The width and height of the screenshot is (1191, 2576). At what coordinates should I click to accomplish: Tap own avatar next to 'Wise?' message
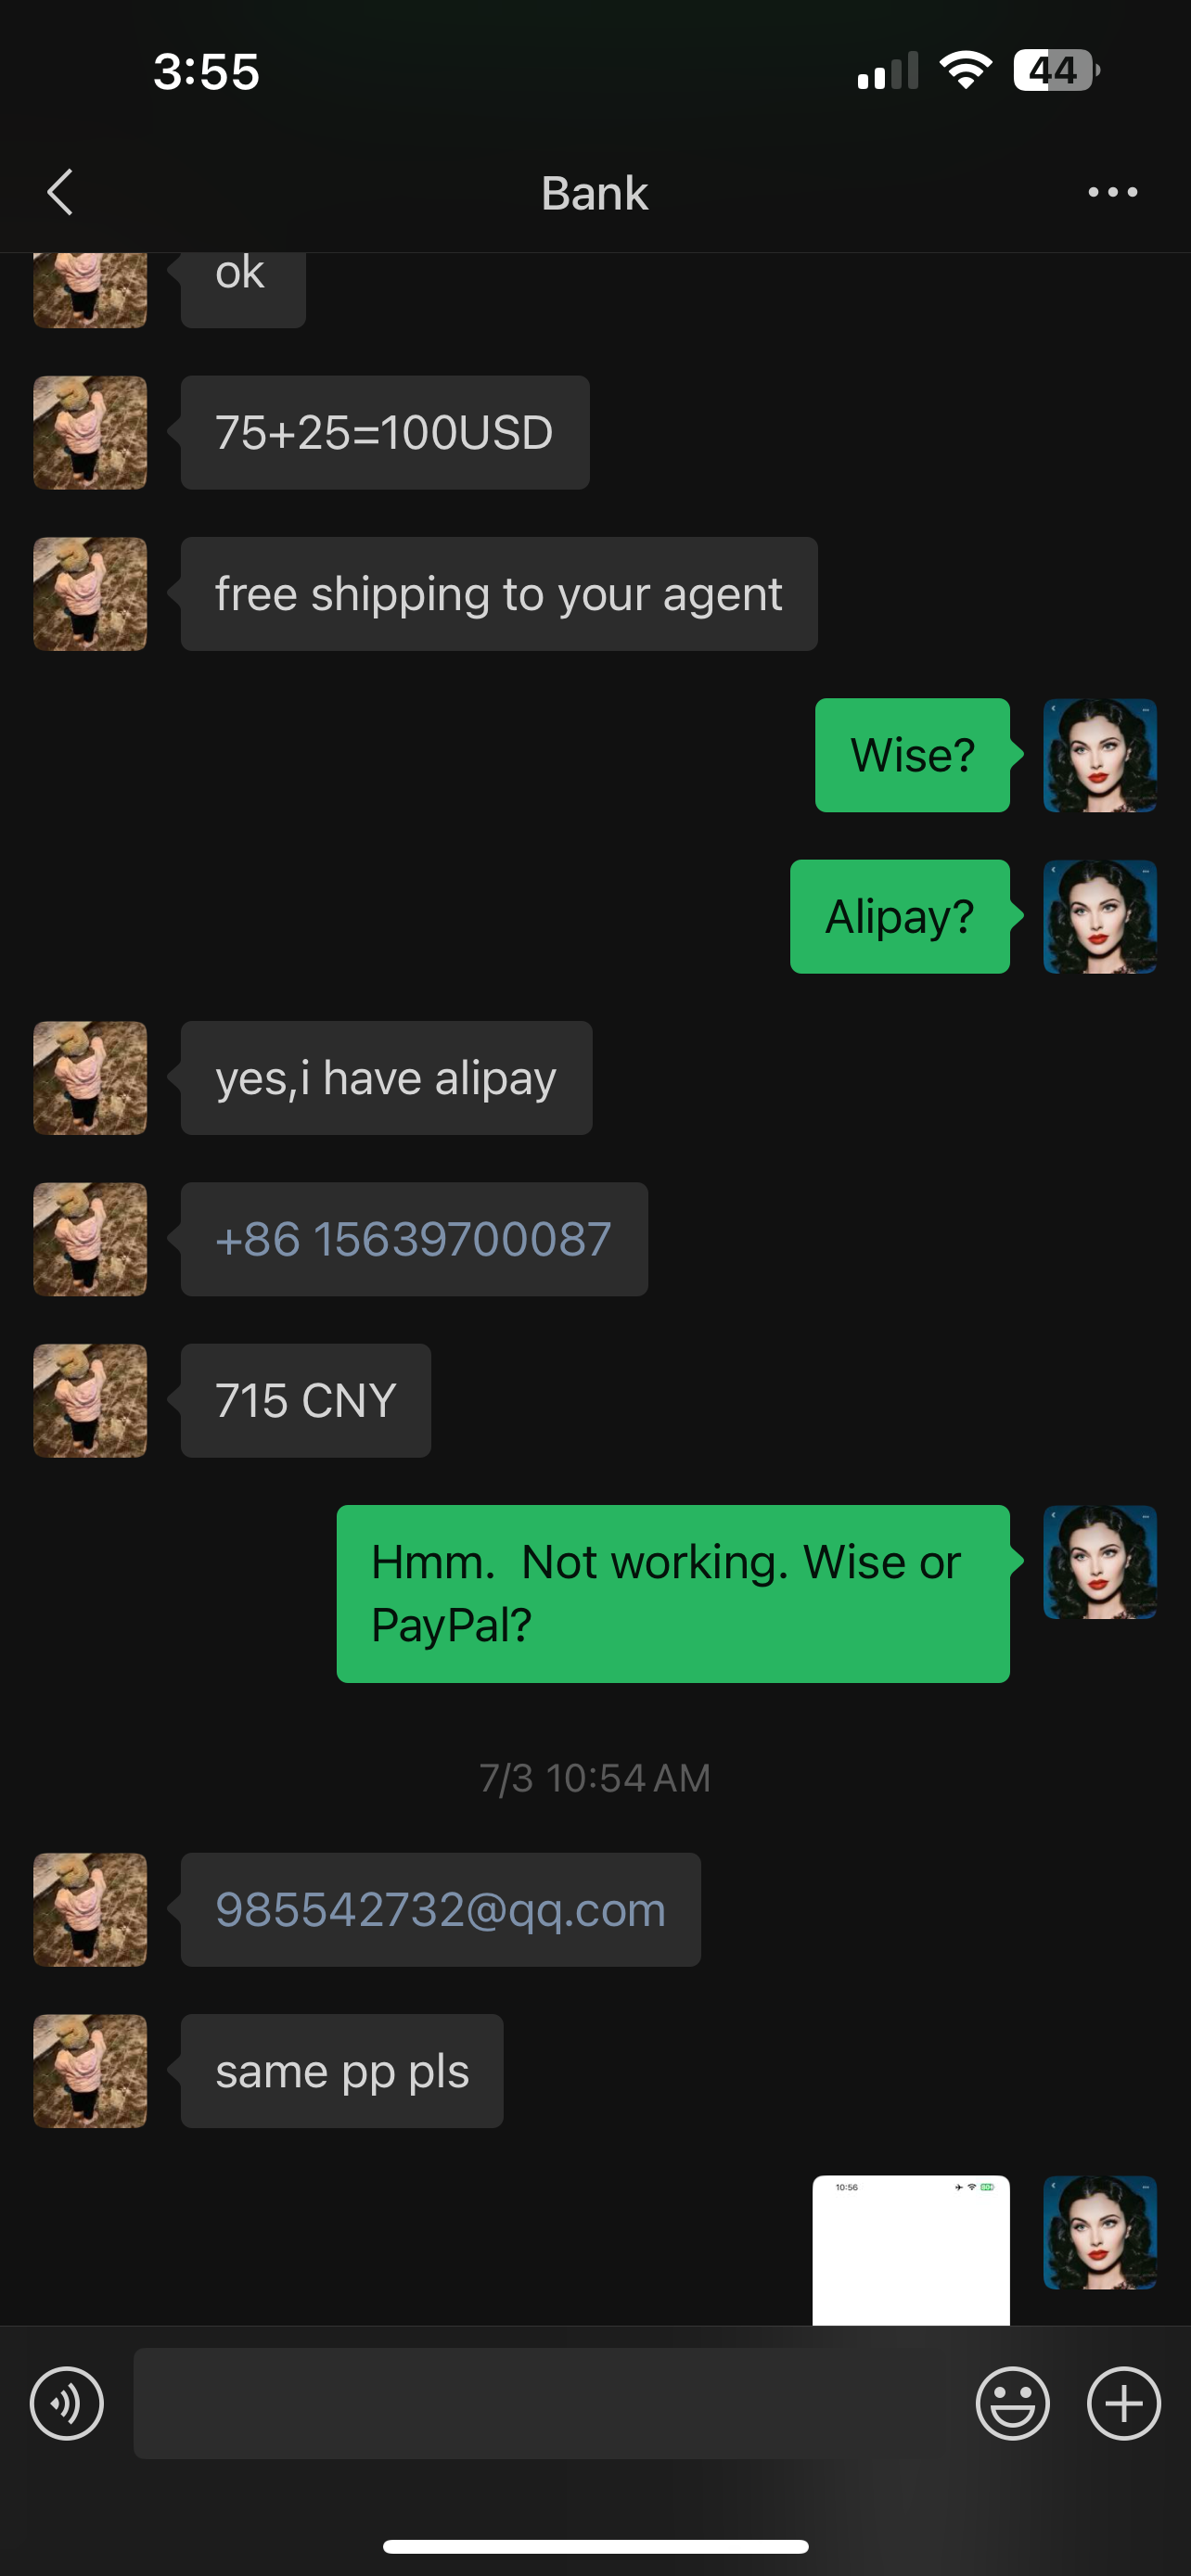[x=1100, y=755]
